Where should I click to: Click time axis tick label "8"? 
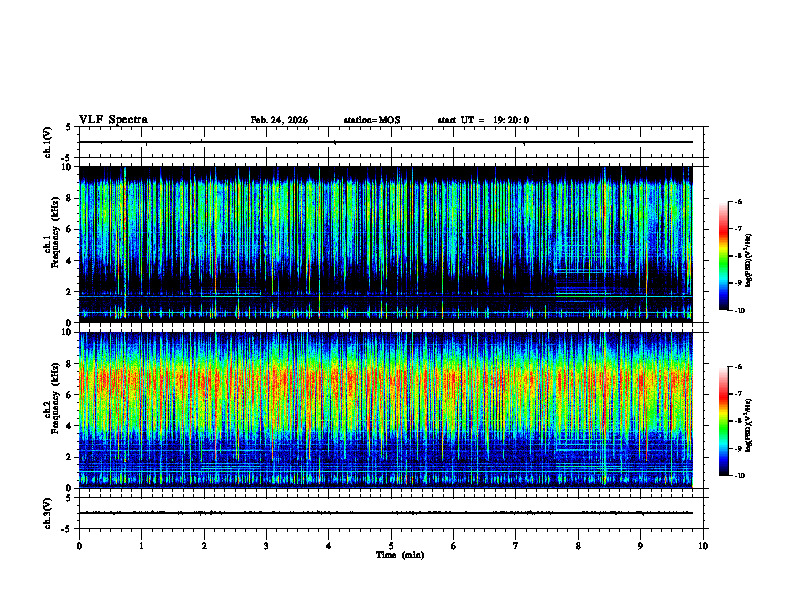click(578, 546)
